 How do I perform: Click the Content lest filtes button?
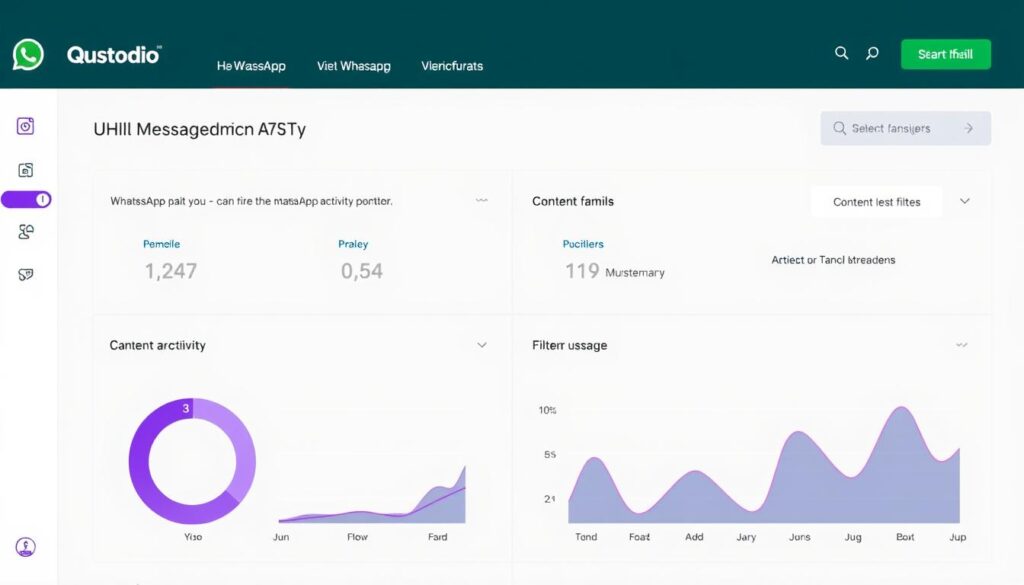pyautogui.click(x=876, y=202)
